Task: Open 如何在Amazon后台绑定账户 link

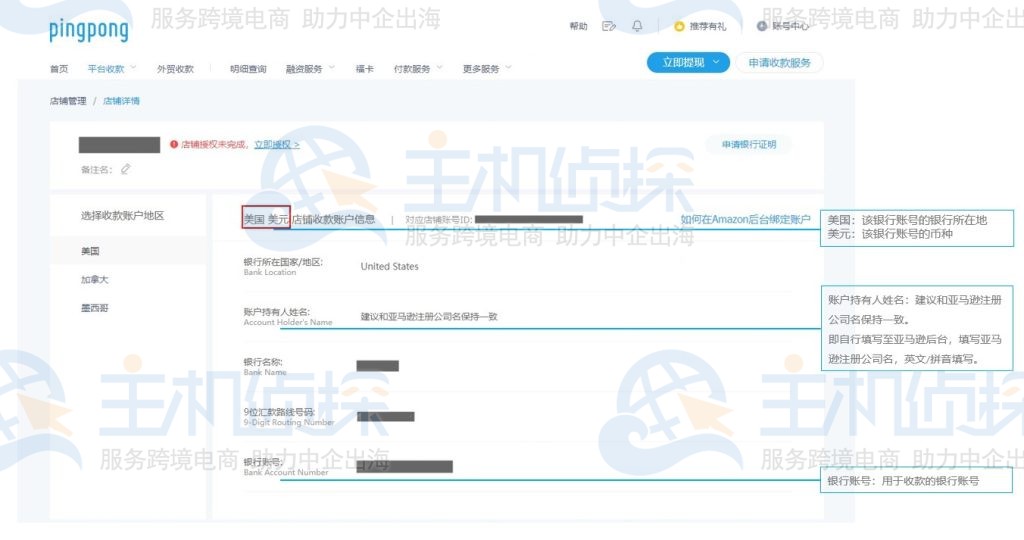Action: pos(745,219)
